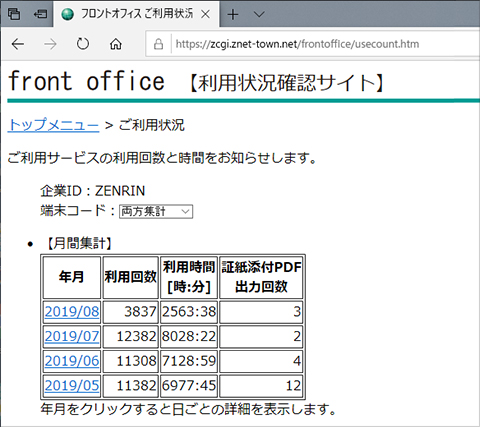480x427 pixels.
Task: Select the フロントオフィス ご利用状況 tab
Action: pos(136,14)
